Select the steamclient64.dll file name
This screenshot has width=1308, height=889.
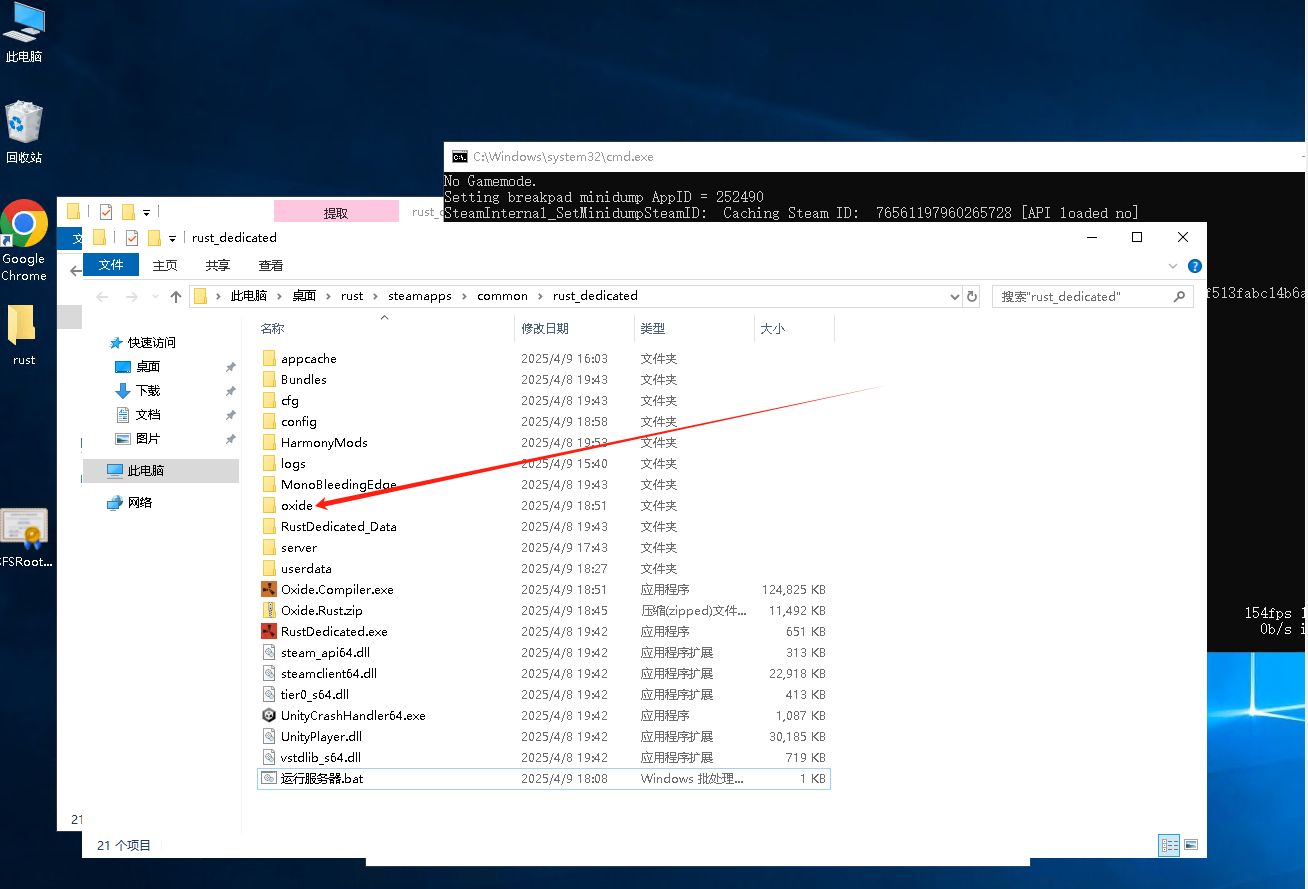click(x=329, y=673)
